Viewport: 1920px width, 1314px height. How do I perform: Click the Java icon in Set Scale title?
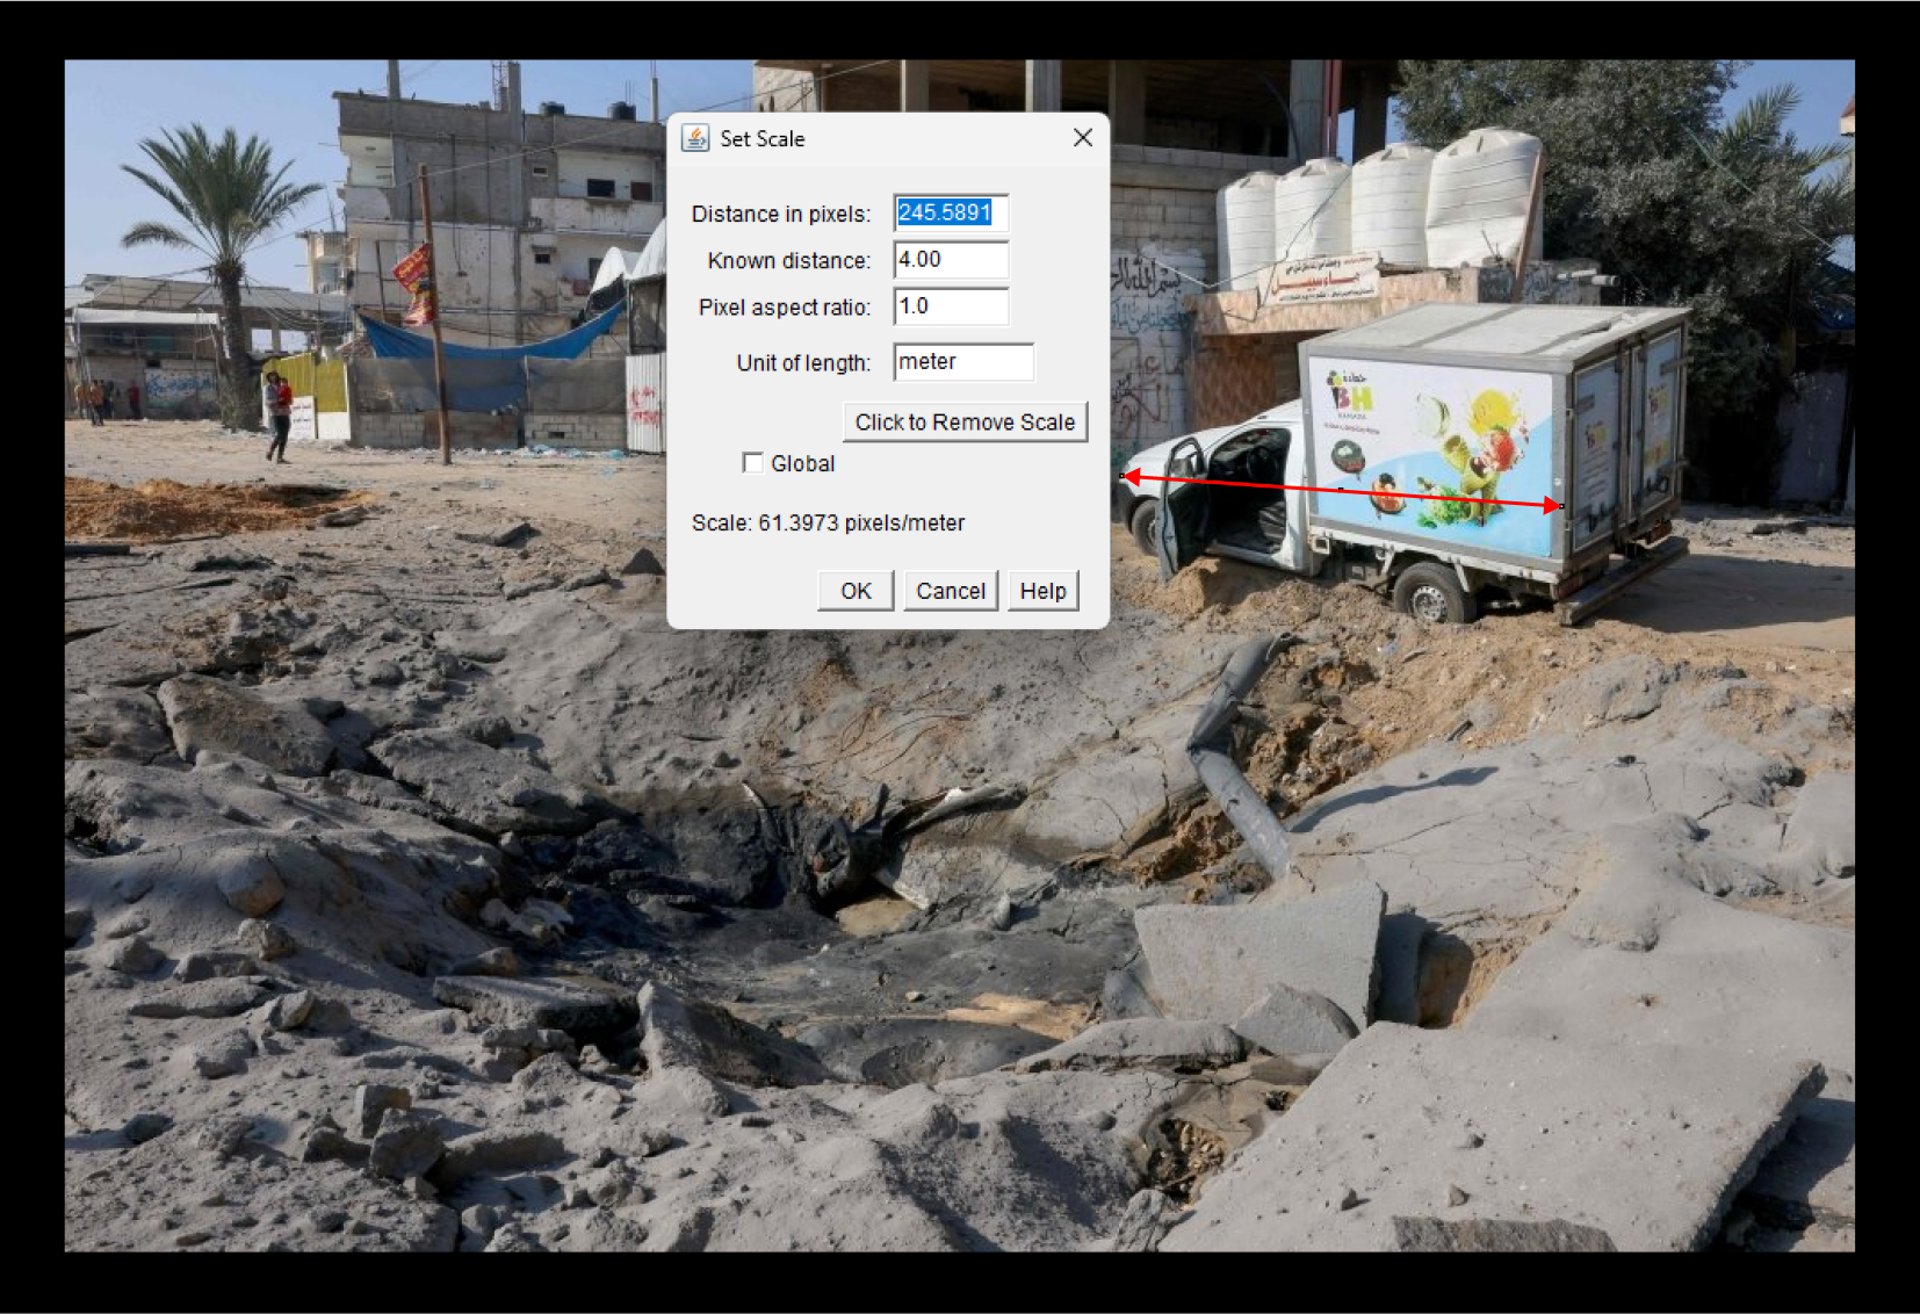tap(695, 138)
